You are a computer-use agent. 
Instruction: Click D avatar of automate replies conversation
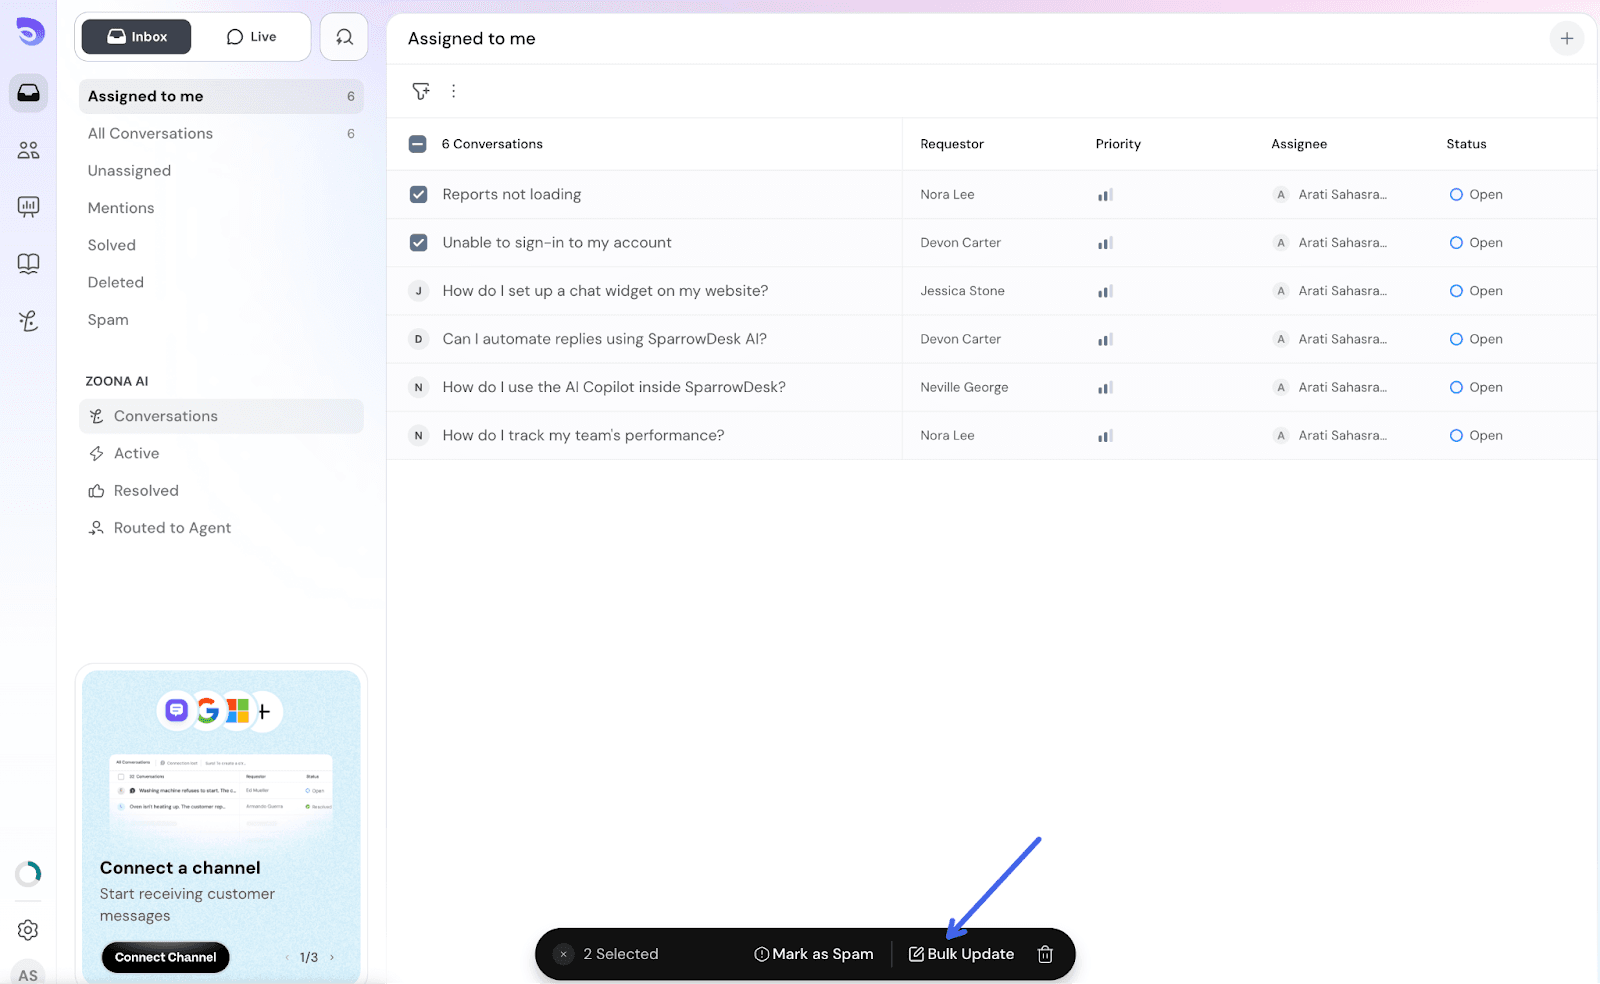click(418, 339)
